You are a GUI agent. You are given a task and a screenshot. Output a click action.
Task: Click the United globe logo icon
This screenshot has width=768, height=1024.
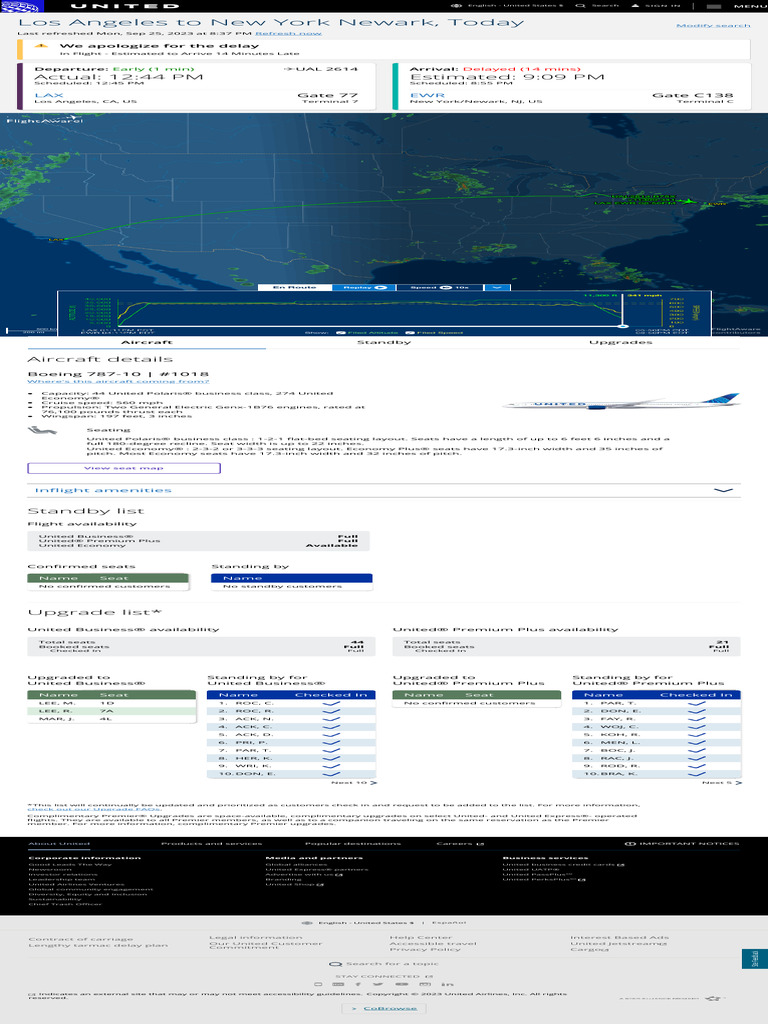[21, 6]
